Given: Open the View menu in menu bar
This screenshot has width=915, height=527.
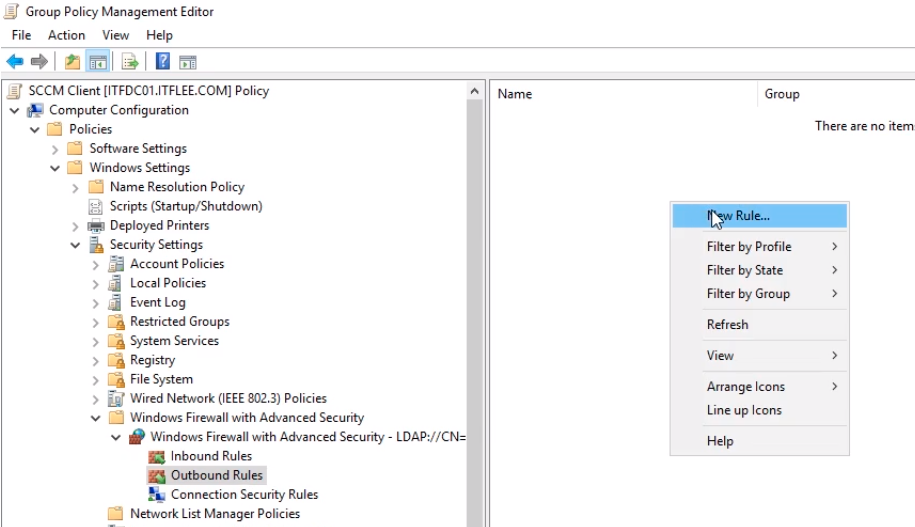Looking at the screenshot, I should 116,36.
